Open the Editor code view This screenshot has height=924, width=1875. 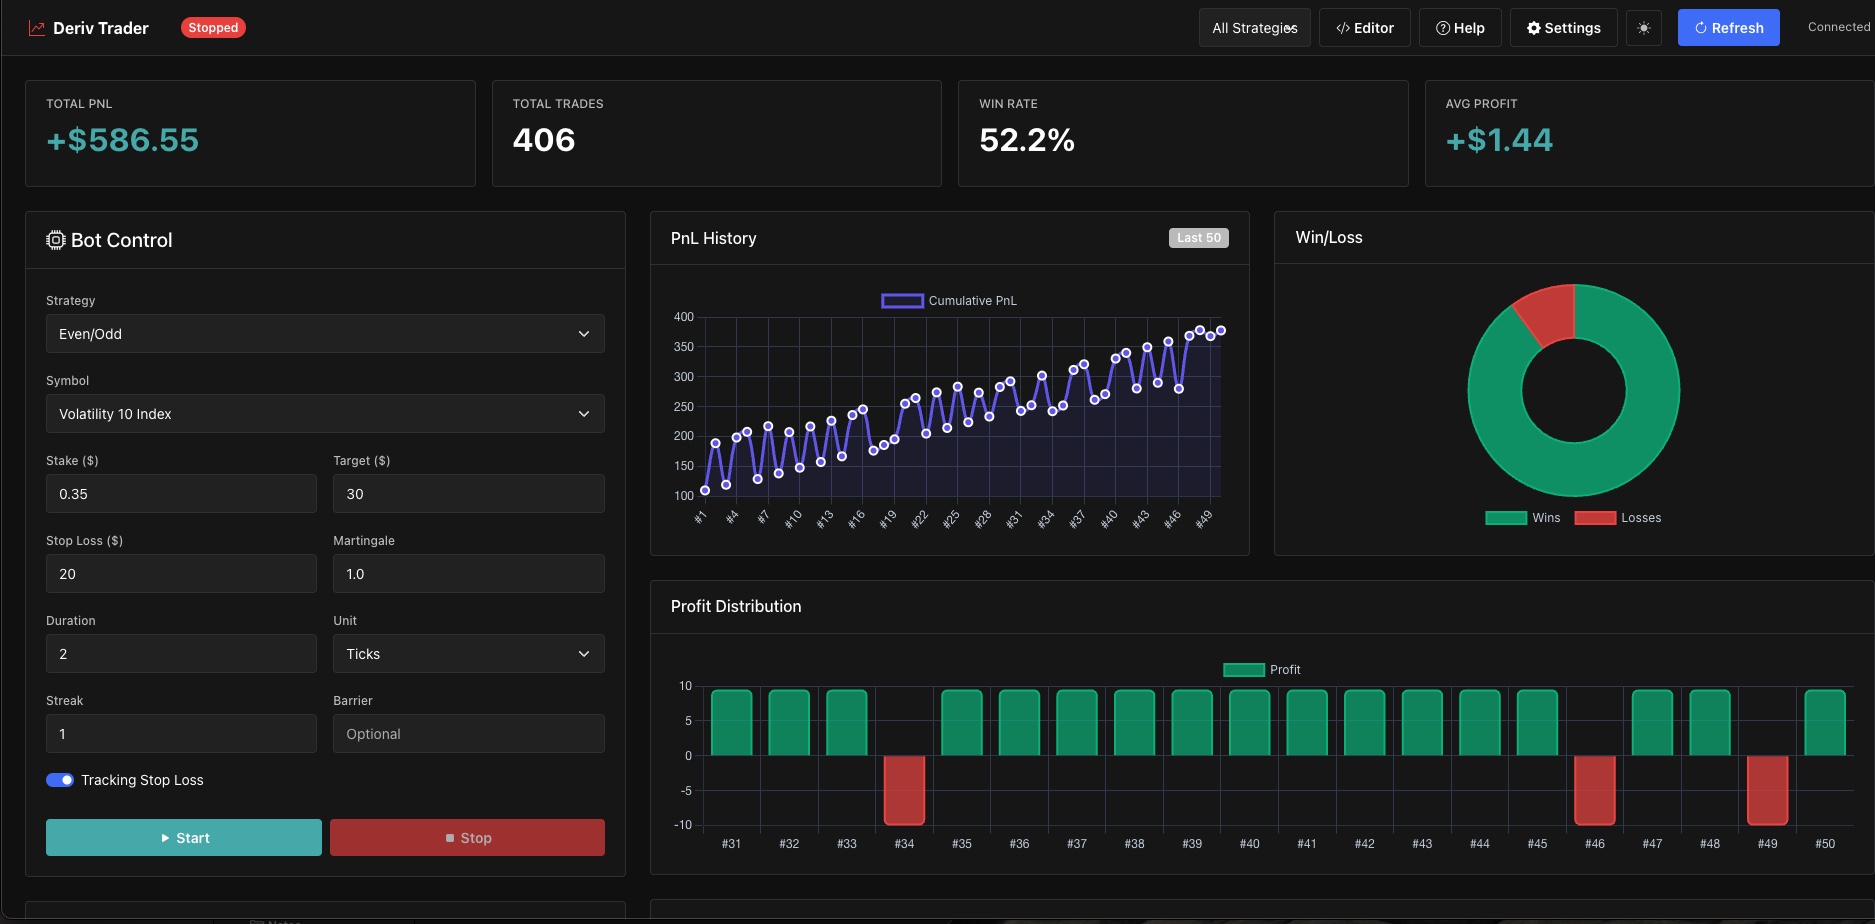[x=1364, y=28]
